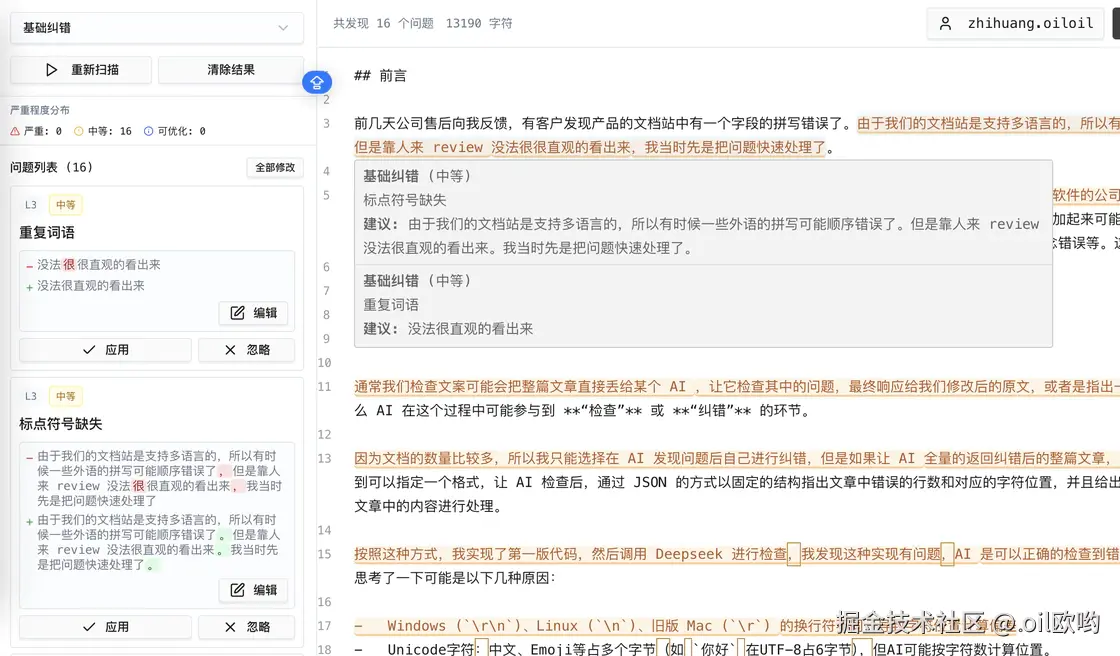The width and height of the screenshot is (1120, 656).
Task: Click tooltip suggestion 建议：没法很直观的看出来
Action: tap(449, 329)
